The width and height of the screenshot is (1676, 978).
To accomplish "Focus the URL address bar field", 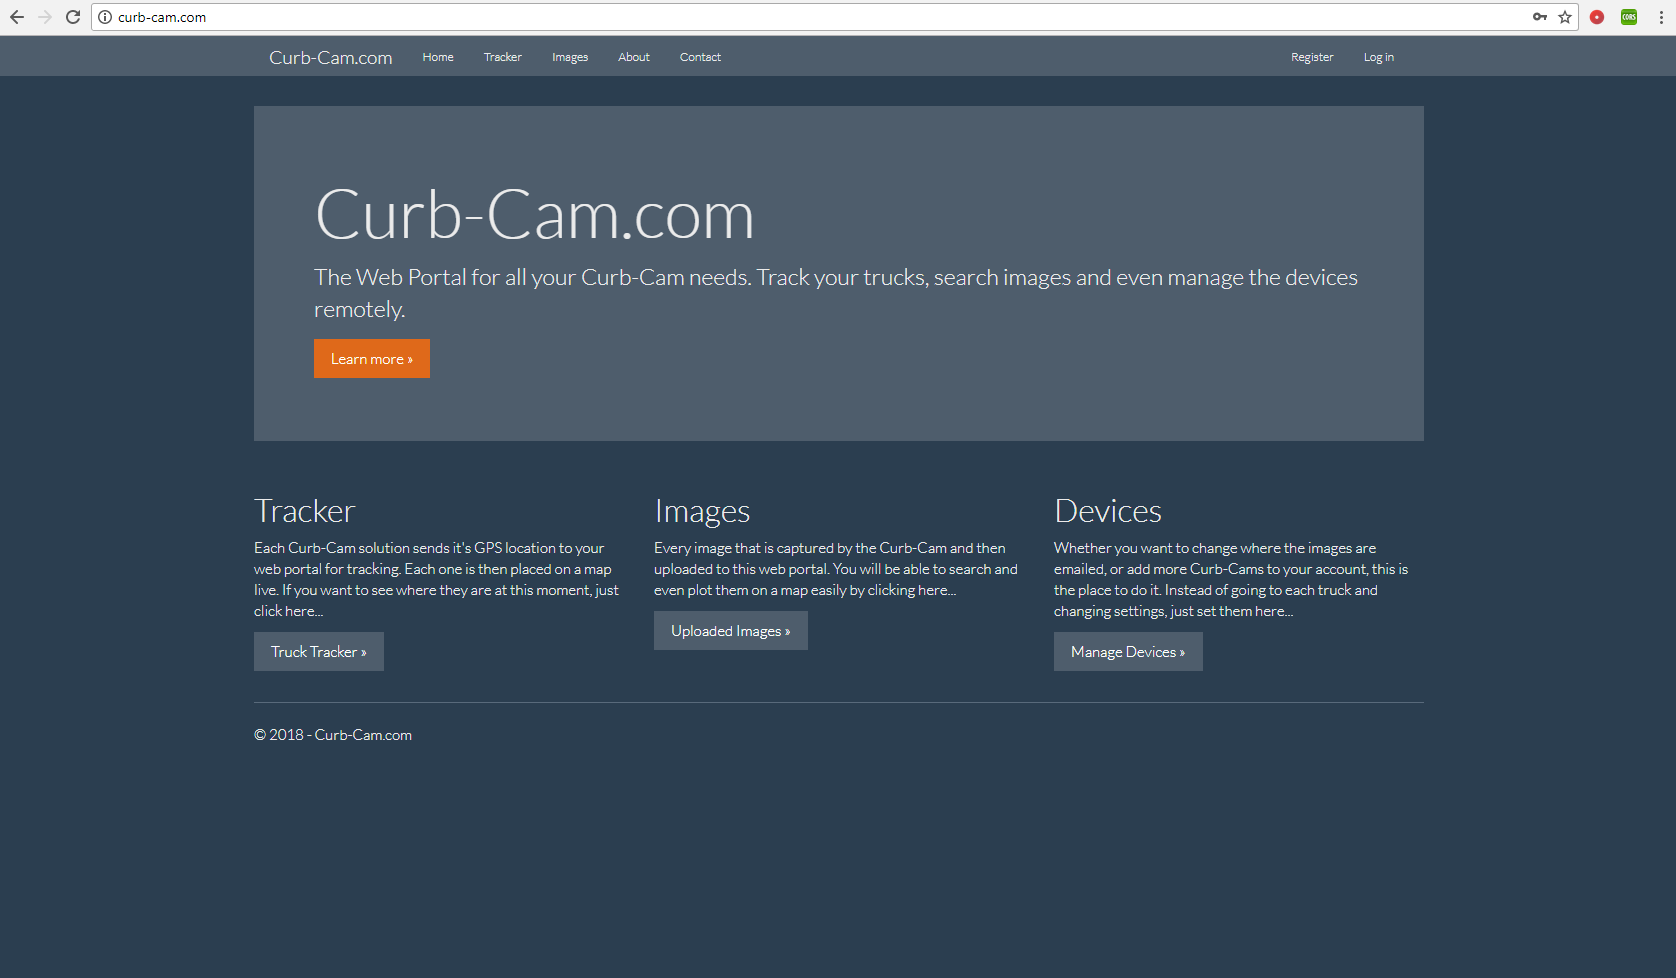I will [x=800, y=17].
